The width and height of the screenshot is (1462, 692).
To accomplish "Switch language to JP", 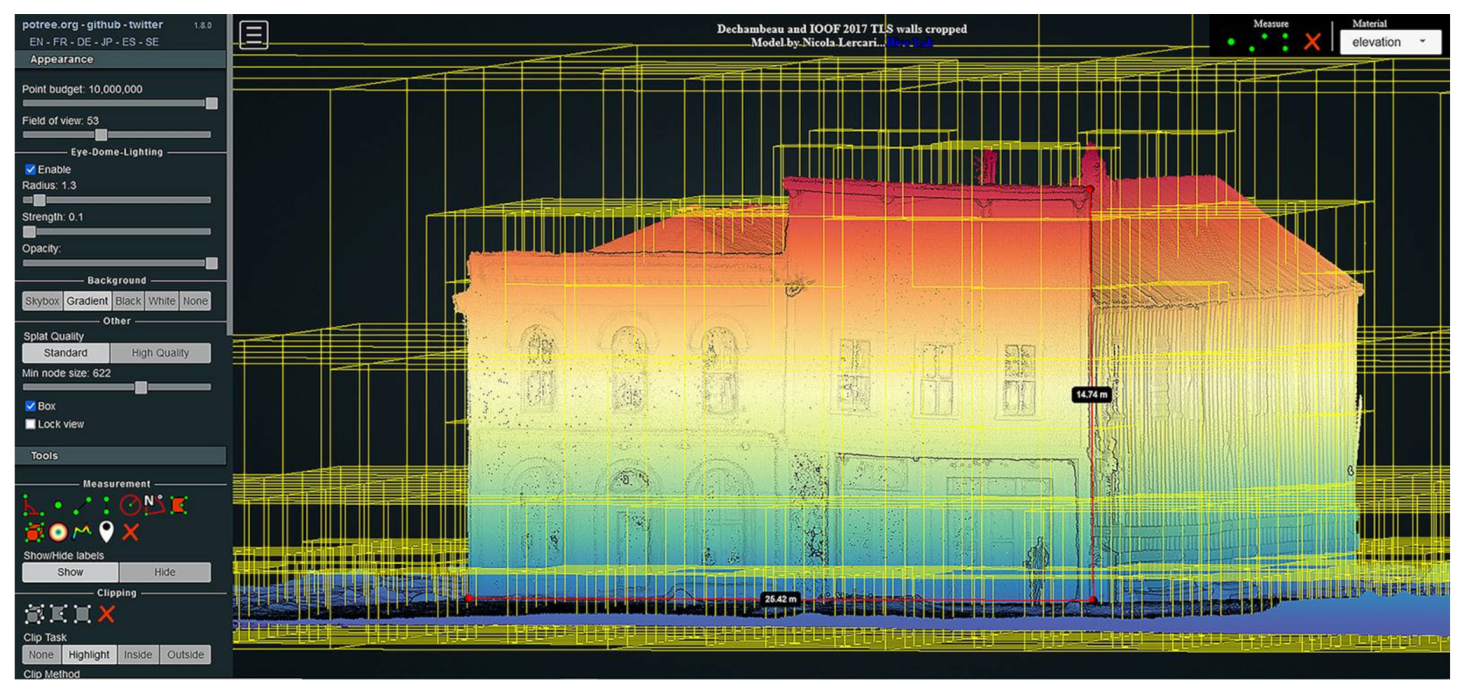I will pos(108,42).
